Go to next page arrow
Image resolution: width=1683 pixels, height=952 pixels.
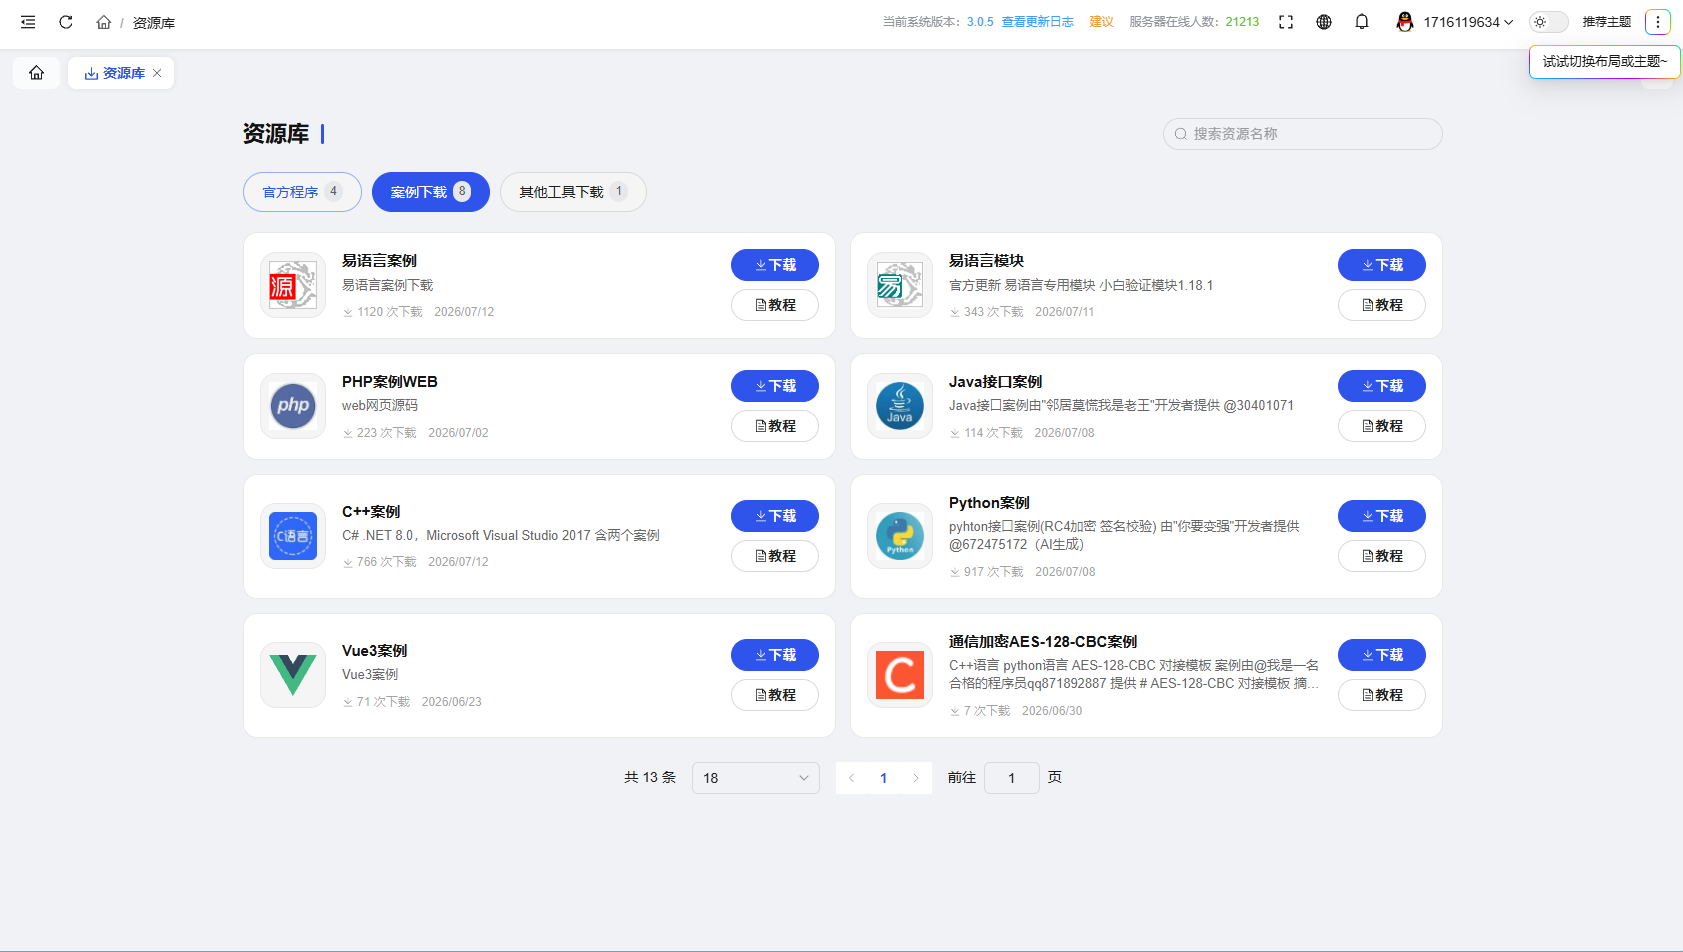tap(916, 778)
